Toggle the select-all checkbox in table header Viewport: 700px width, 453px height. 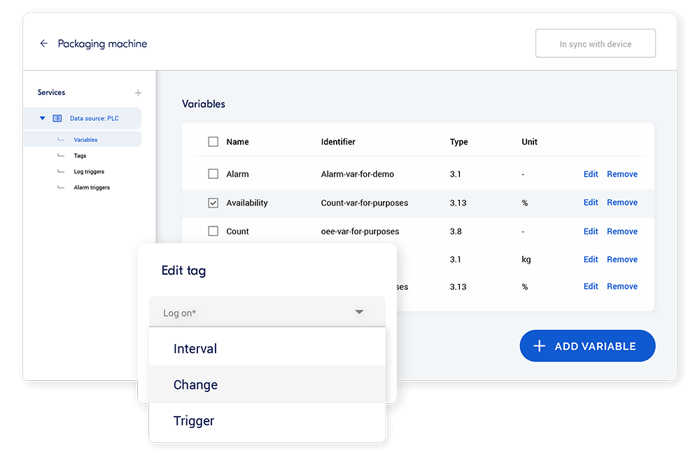click(x=213, y=142)
